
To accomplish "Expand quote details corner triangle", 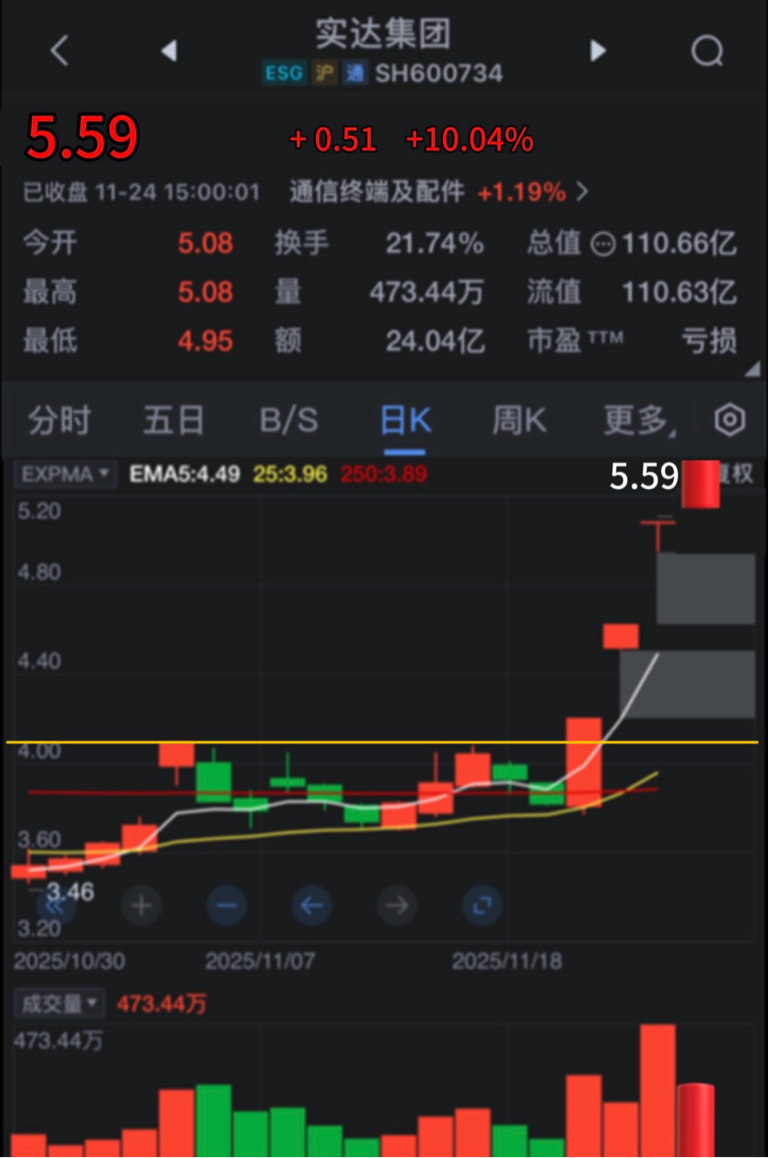I will click(752, 369).
